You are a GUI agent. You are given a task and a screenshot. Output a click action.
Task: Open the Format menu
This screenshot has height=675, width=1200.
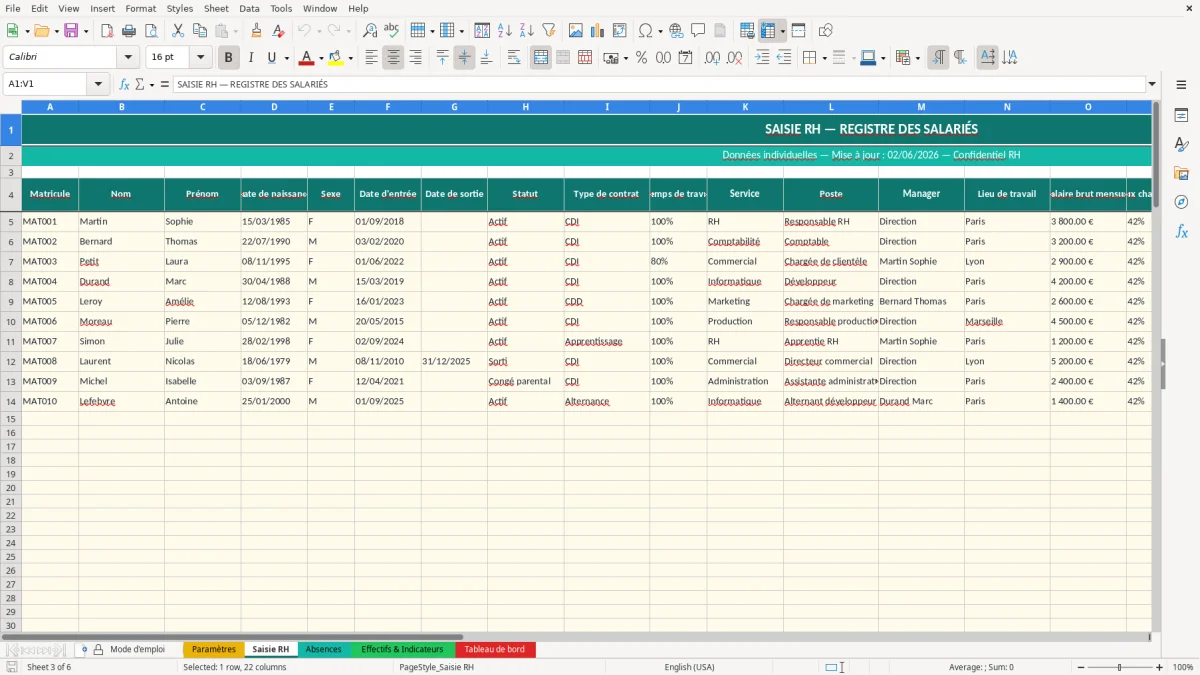click(140, 8)
